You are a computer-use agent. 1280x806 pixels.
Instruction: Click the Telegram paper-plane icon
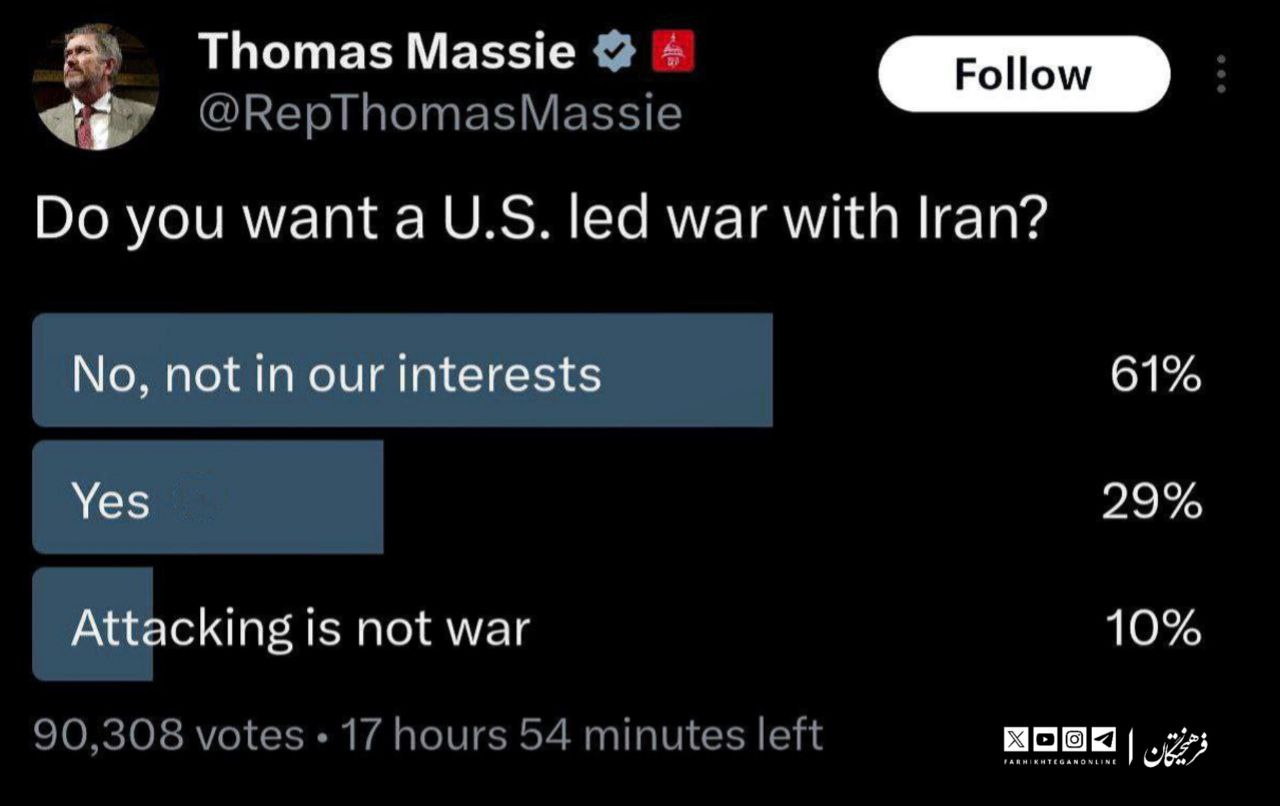pos(1102,741)
